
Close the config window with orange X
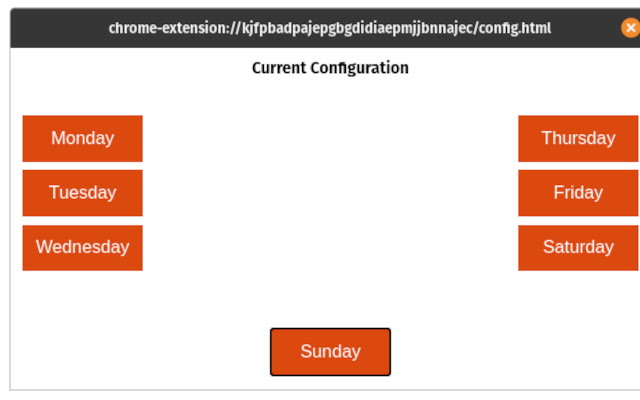point(630,28)
